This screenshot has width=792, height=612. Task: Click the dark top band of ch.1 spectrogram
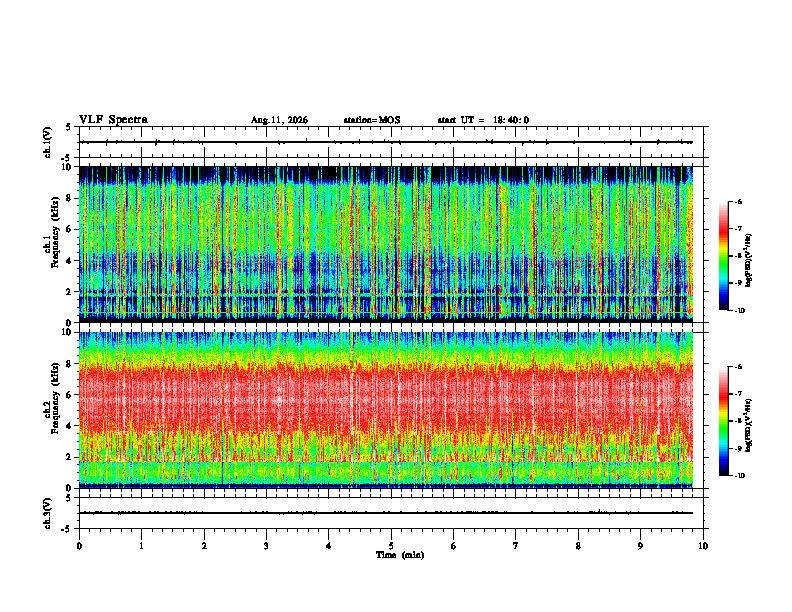pyautogui.click(x=386, y=174)
